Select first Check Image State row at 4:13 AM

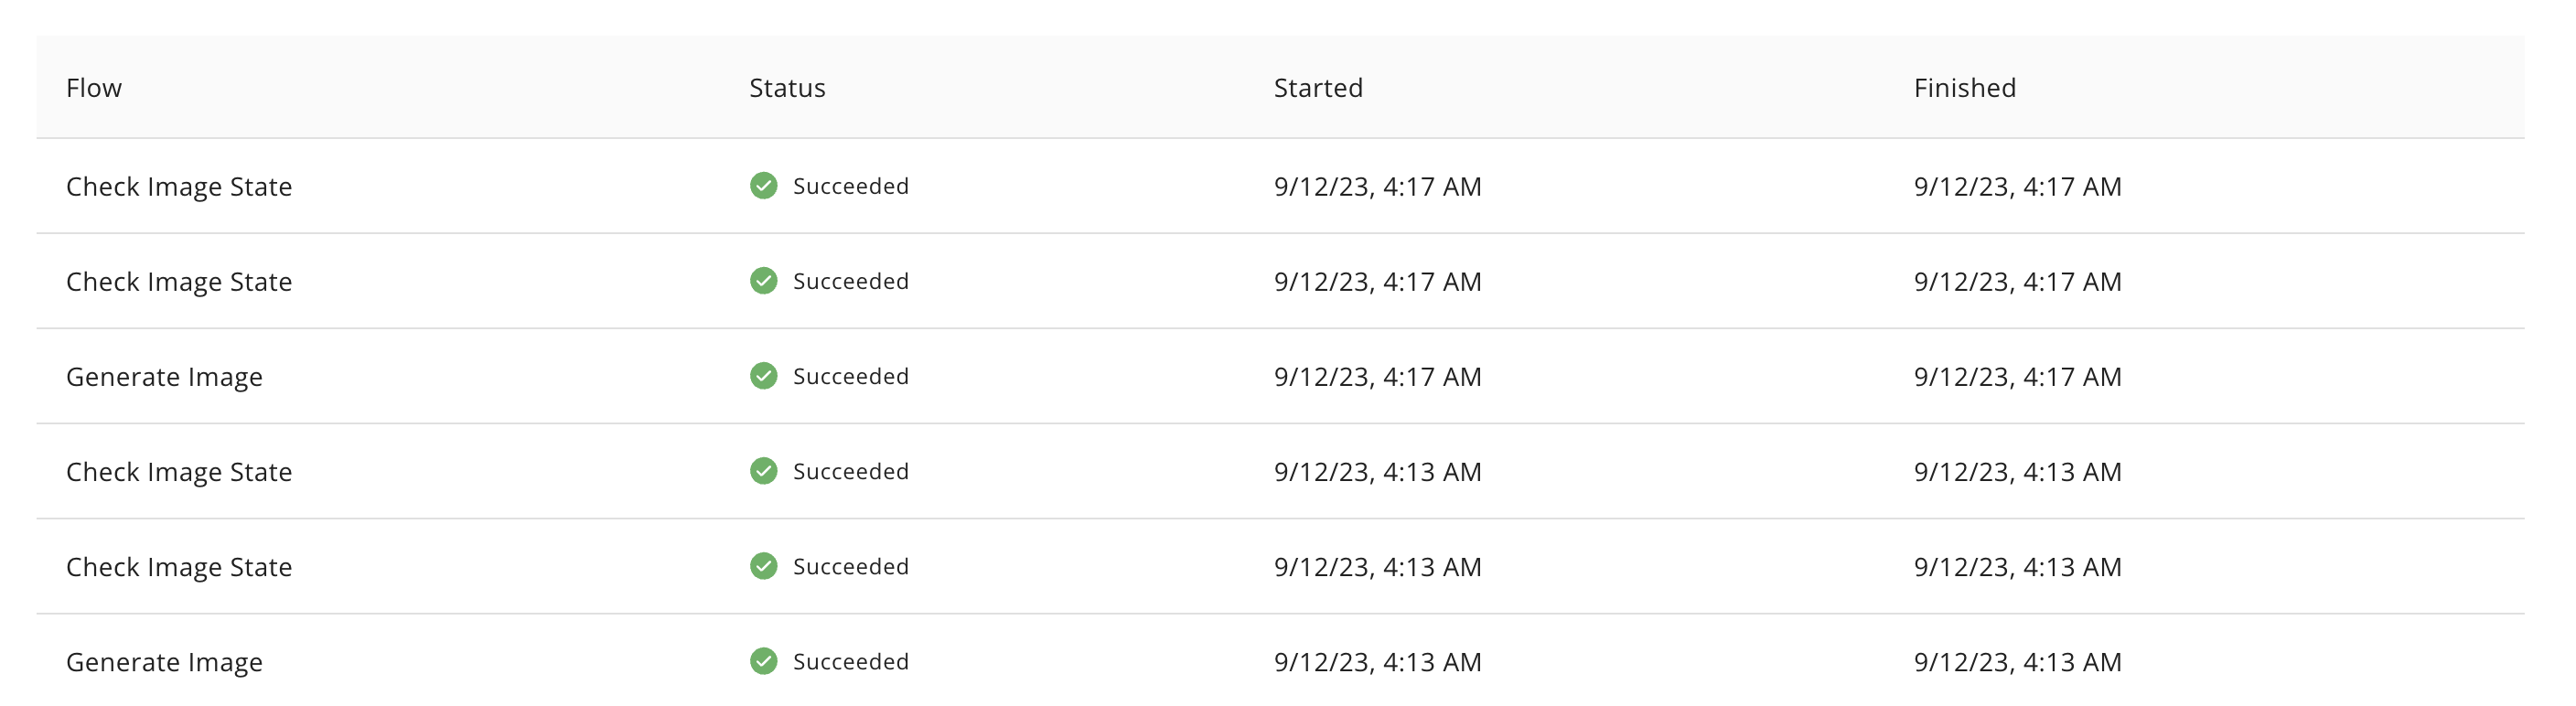tap(1280, 471)
